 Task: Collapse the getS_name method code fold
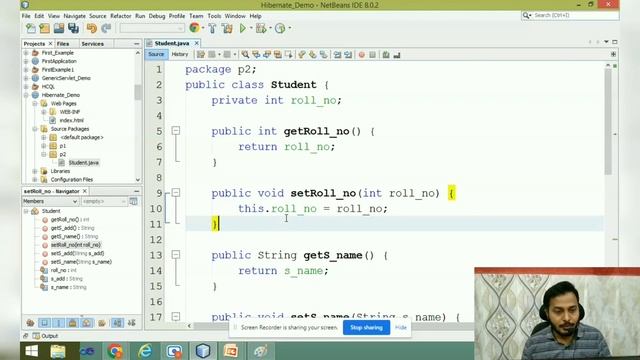[176, 255]
